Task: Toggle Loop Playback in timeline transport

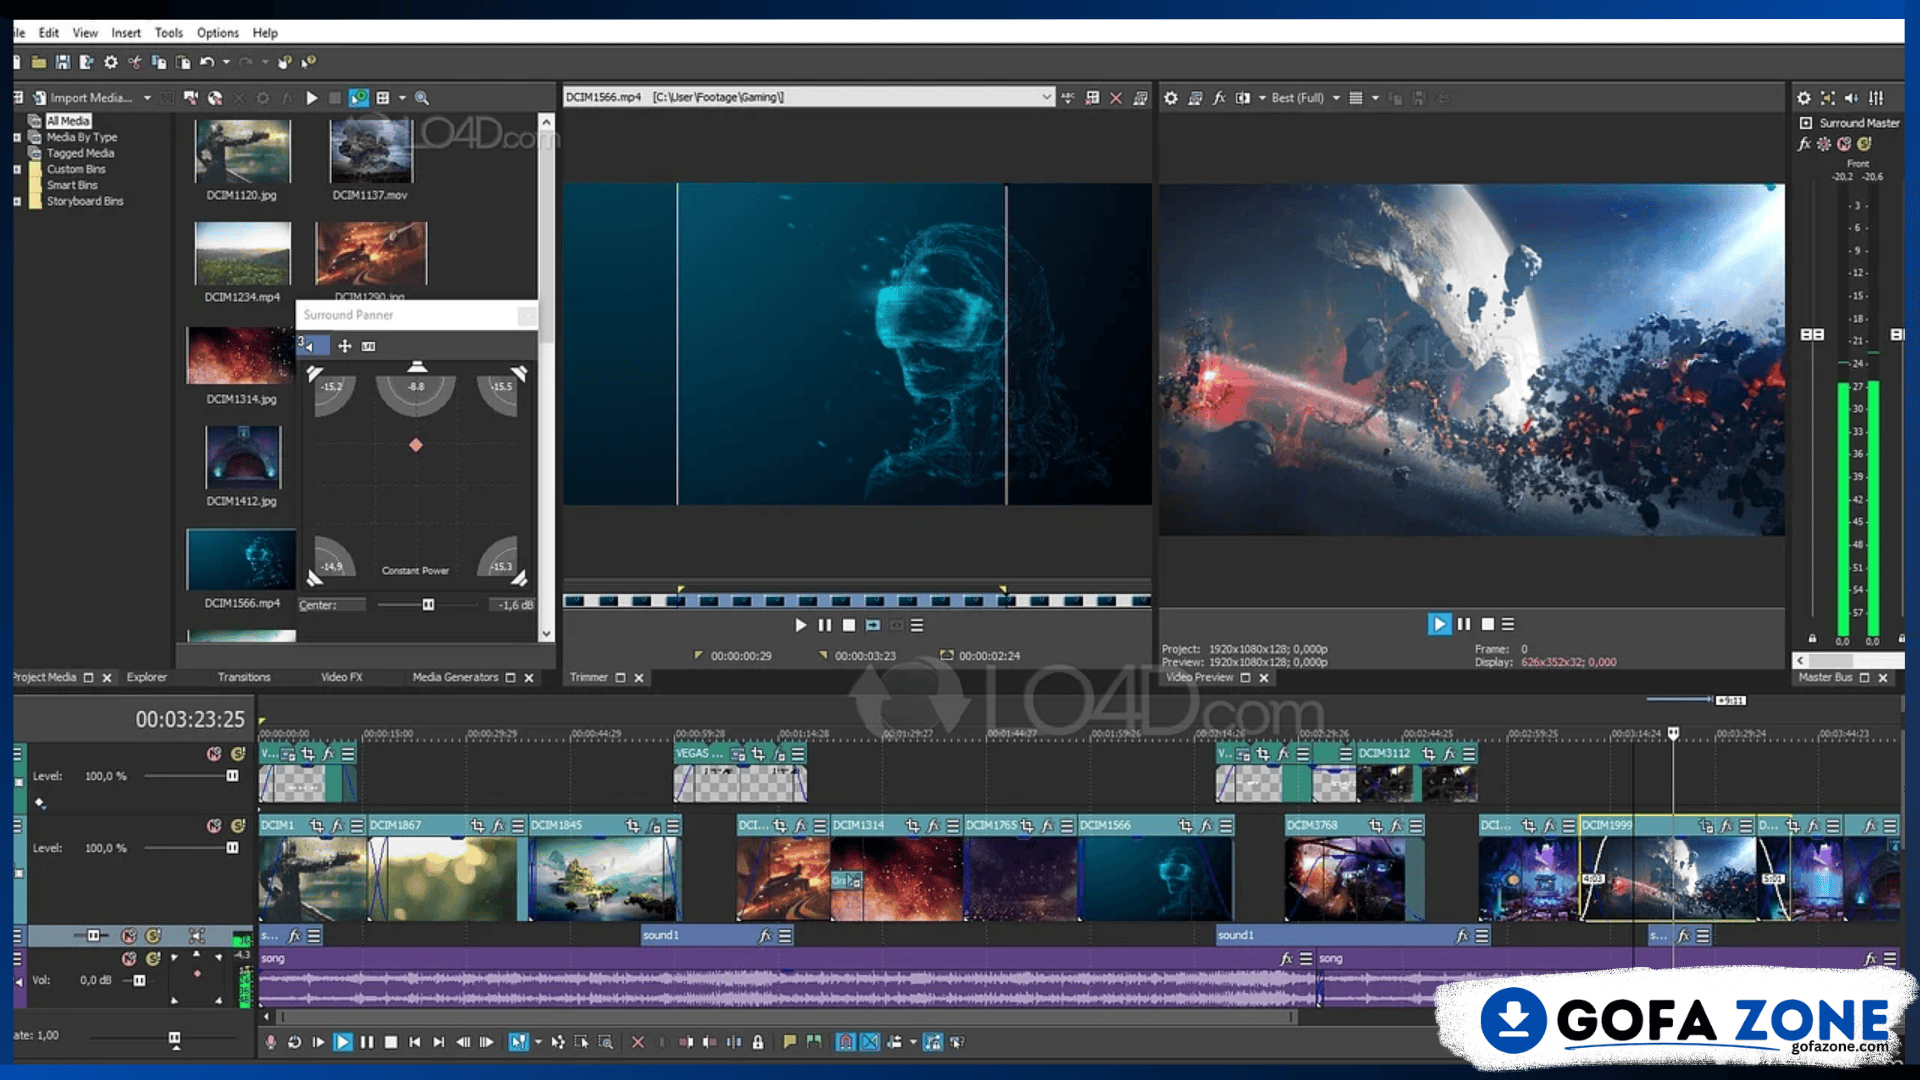Action: tap(294, 1042)
